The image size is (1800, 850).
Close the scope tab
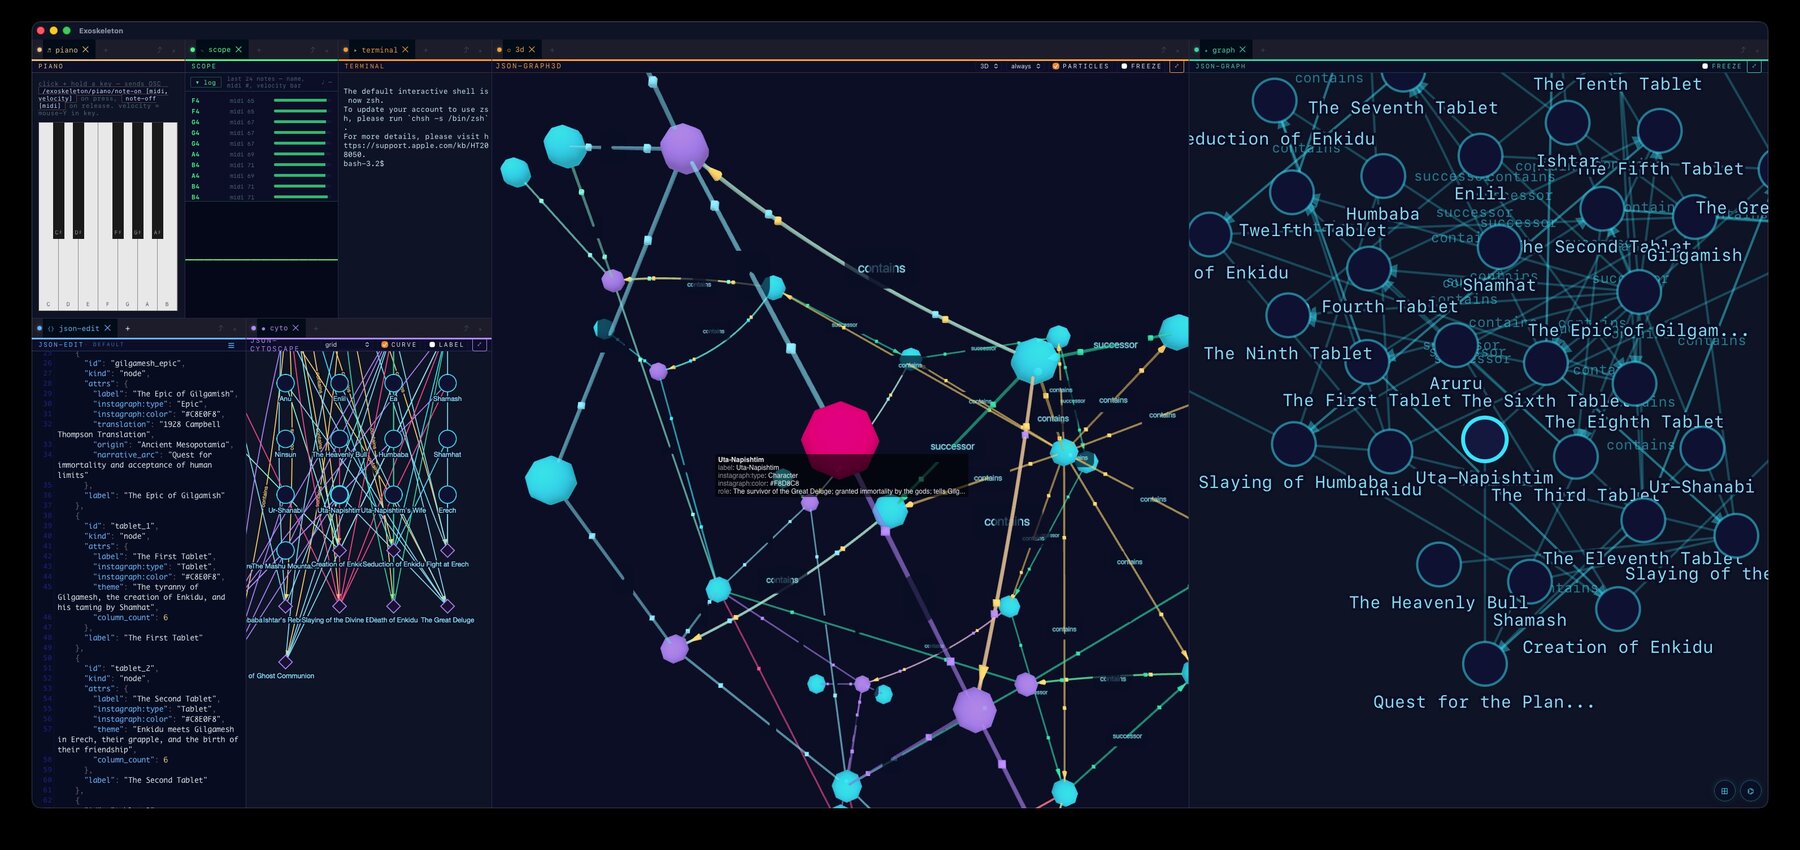238,50
